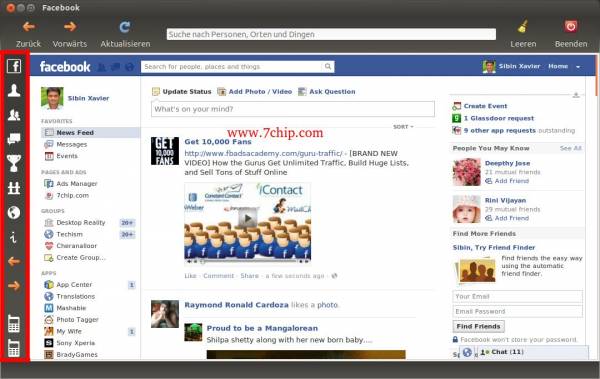Open Raymond Ronald Cardoza profile link
600x379 pixels.
pyautogui.click(x=236, y=305)
